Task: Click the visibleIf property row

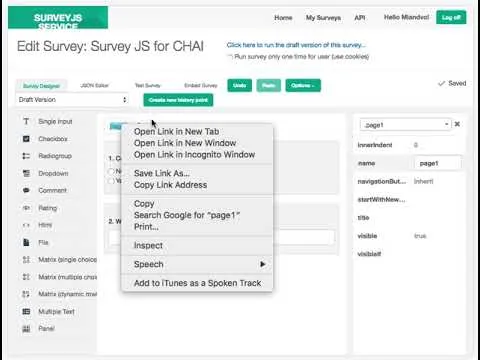Action: coord(410,254)
